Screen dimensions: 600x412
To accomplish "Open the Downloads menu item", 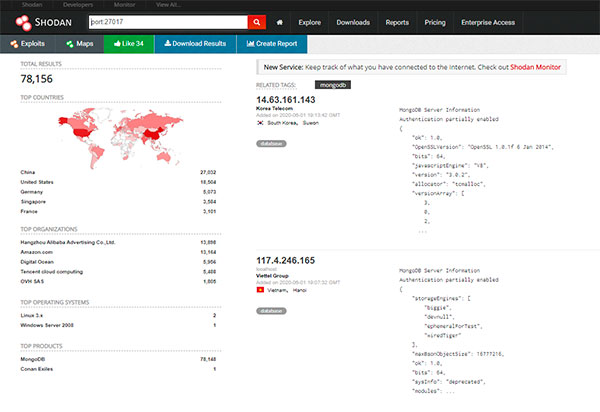I will pos(353,23).
